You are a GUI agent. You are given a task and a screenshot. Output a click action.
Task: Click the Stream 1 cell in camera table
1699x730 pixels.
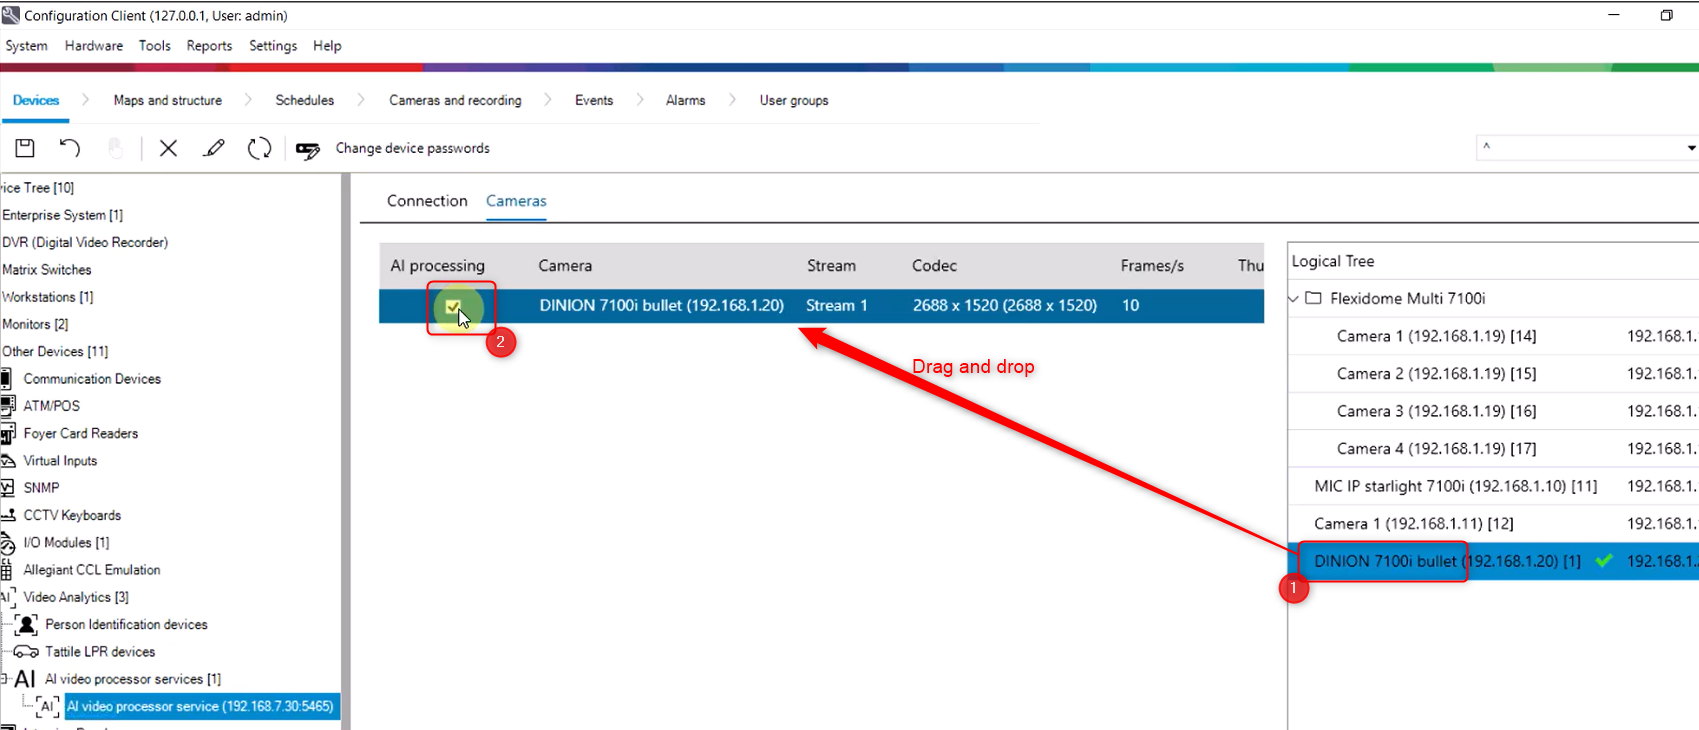click(x=837, y=305)
